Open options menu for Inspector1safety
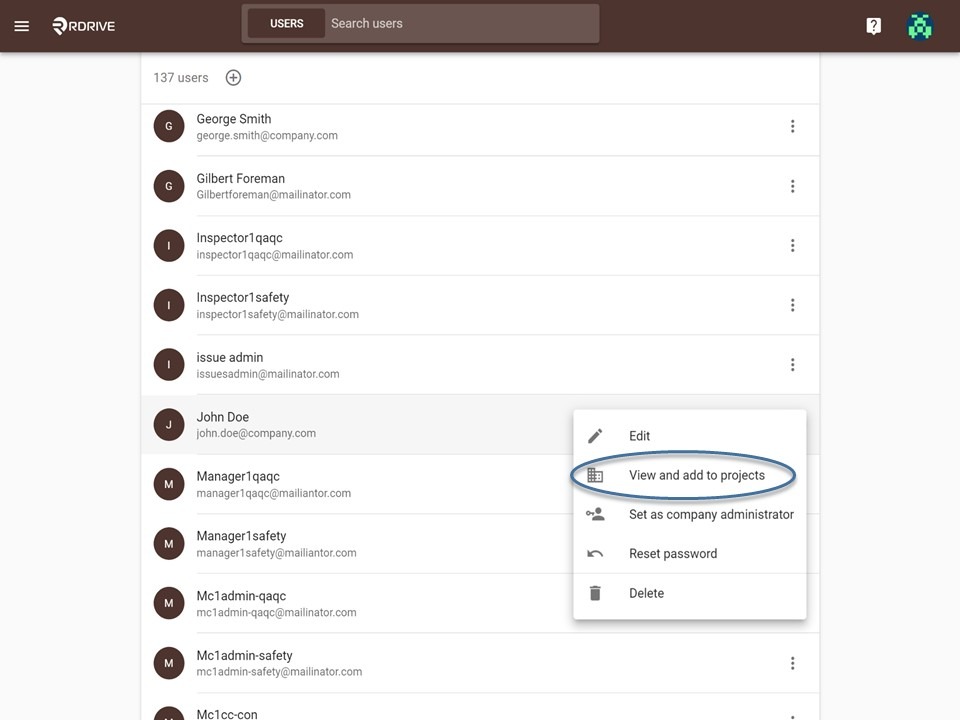 click(792, 305)
